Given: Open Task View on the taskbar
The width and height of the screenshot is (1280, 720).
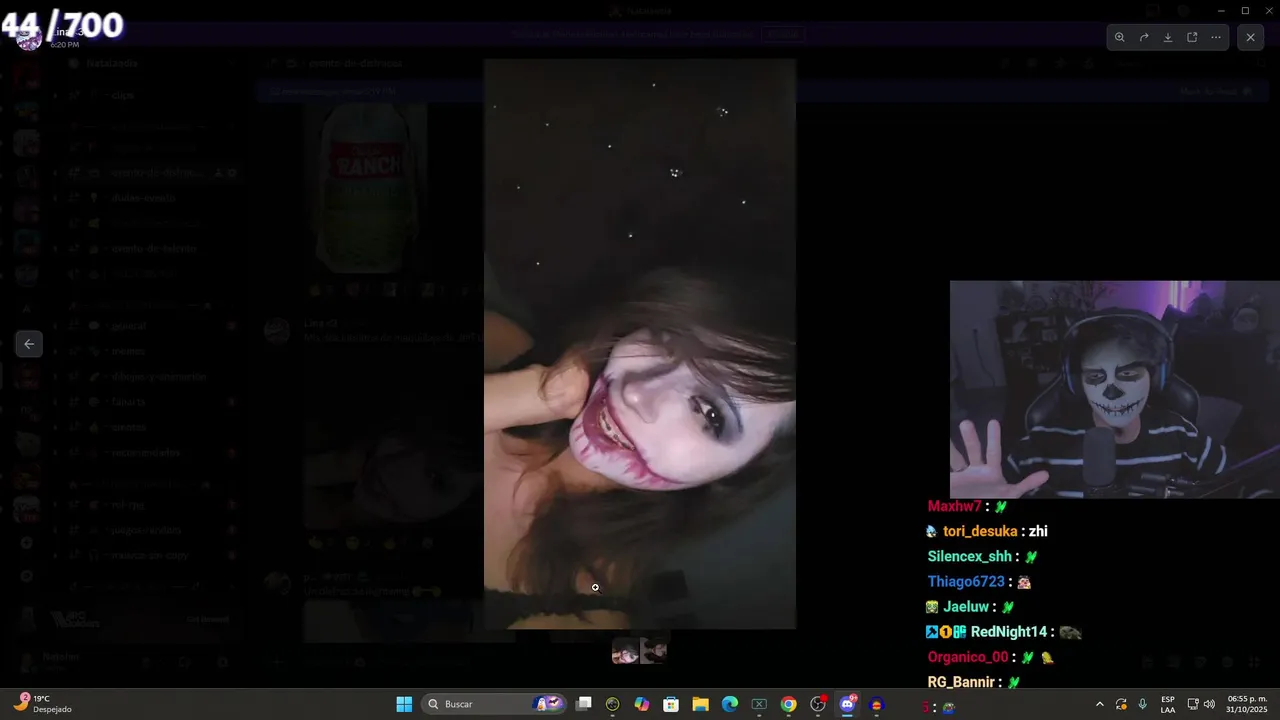Looking at the screenshot, I should click(x=584, y=704).
